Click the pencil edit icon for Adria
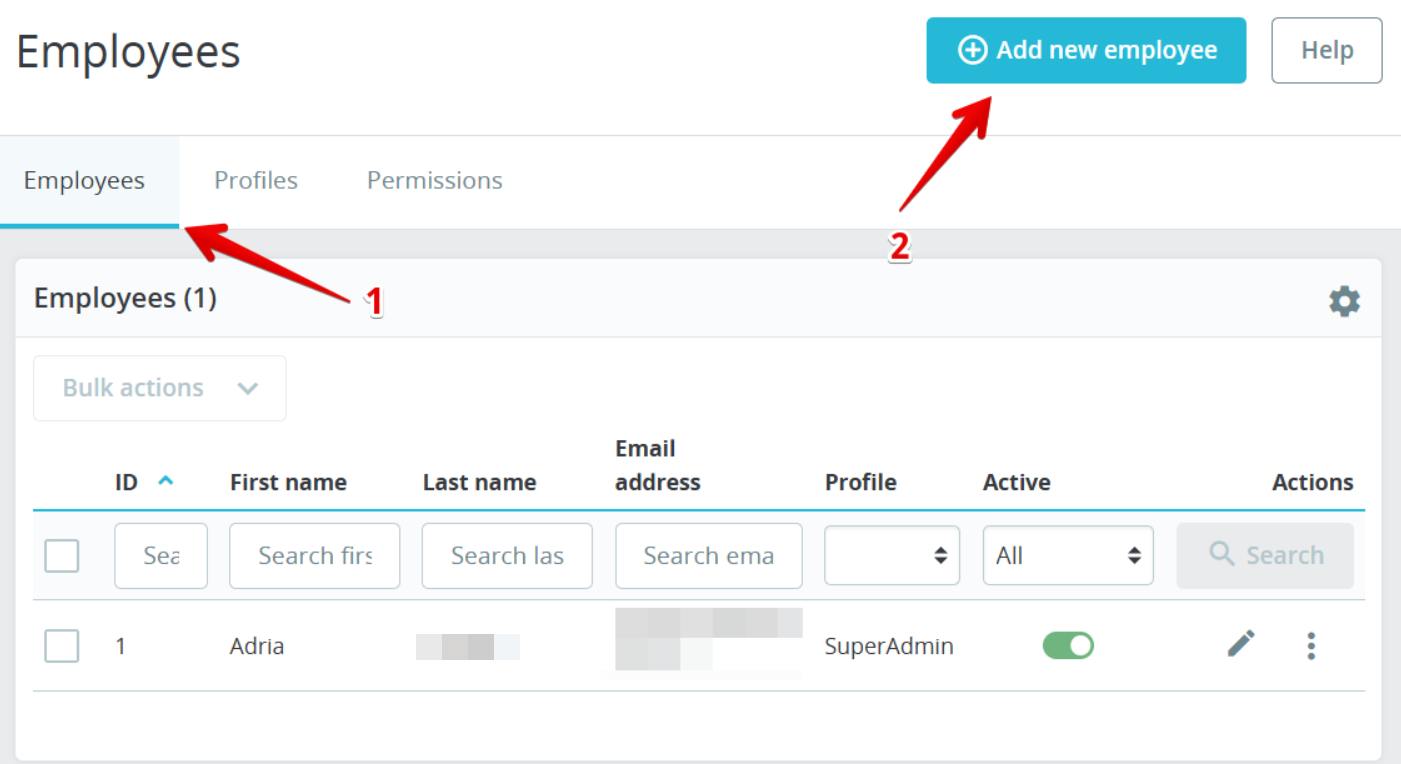The image size is (1401, 764). click(x=1241, y=644)
